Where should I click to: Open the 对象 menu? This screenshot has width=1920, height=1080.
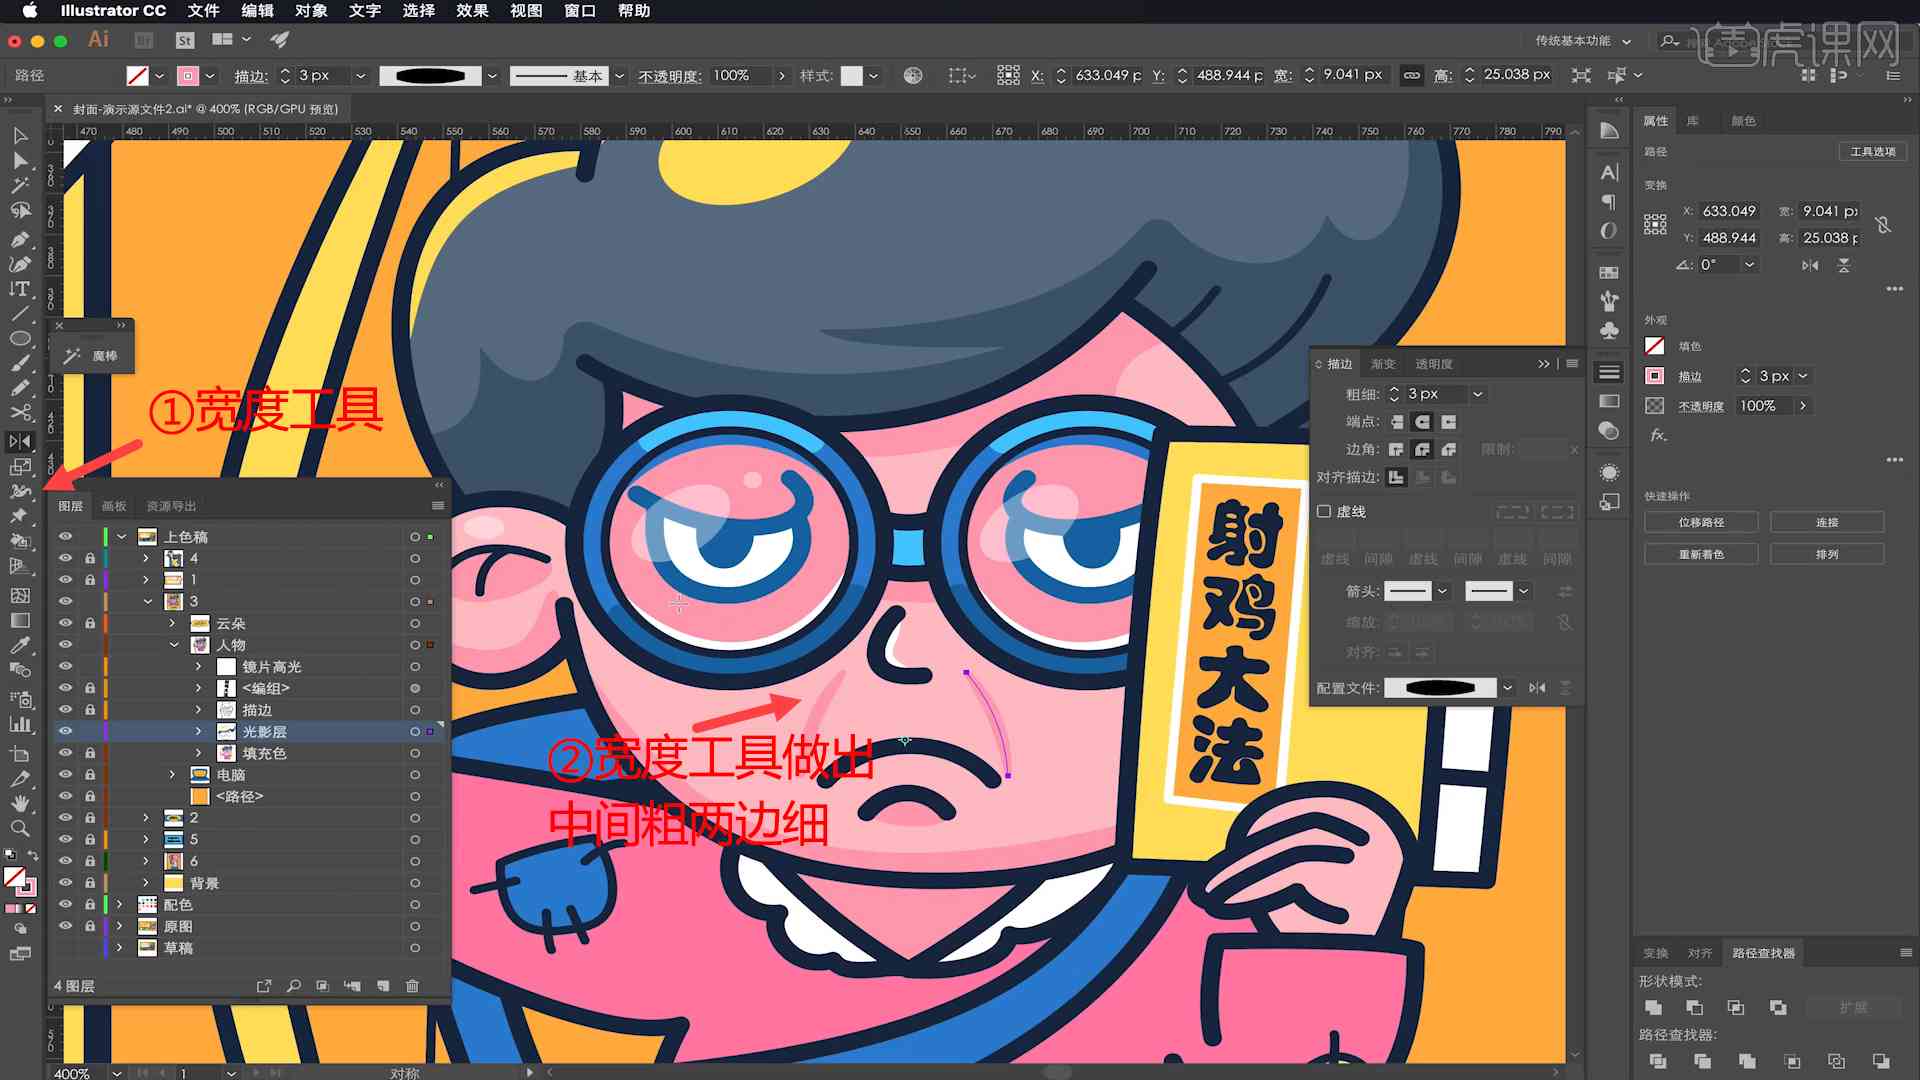311,11
